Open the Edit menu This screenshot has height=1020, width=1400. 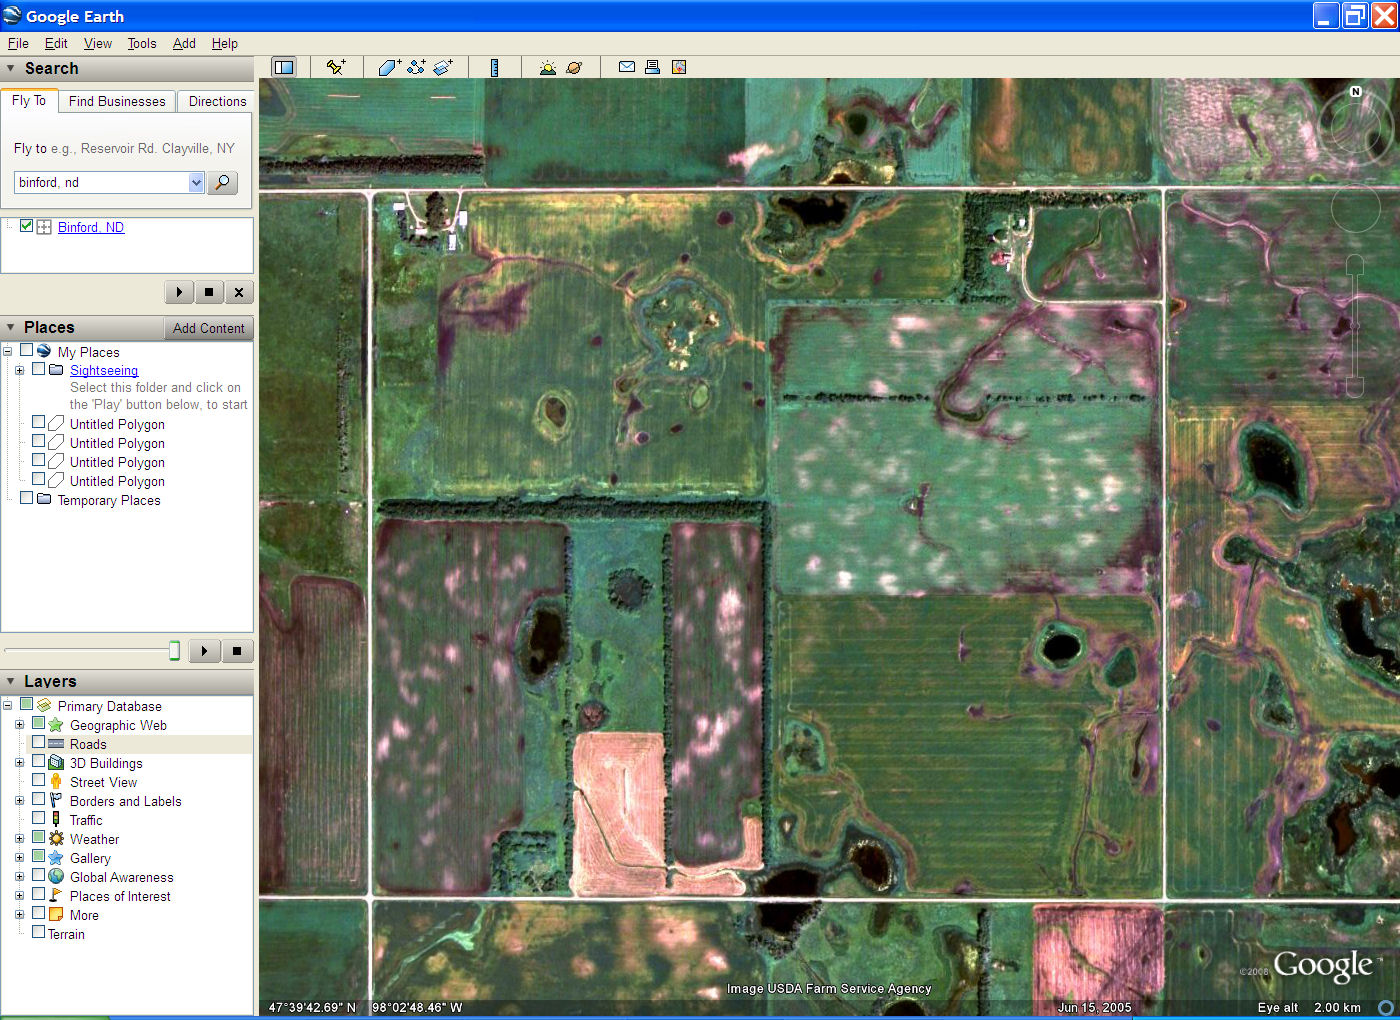[x=56, y=43]
